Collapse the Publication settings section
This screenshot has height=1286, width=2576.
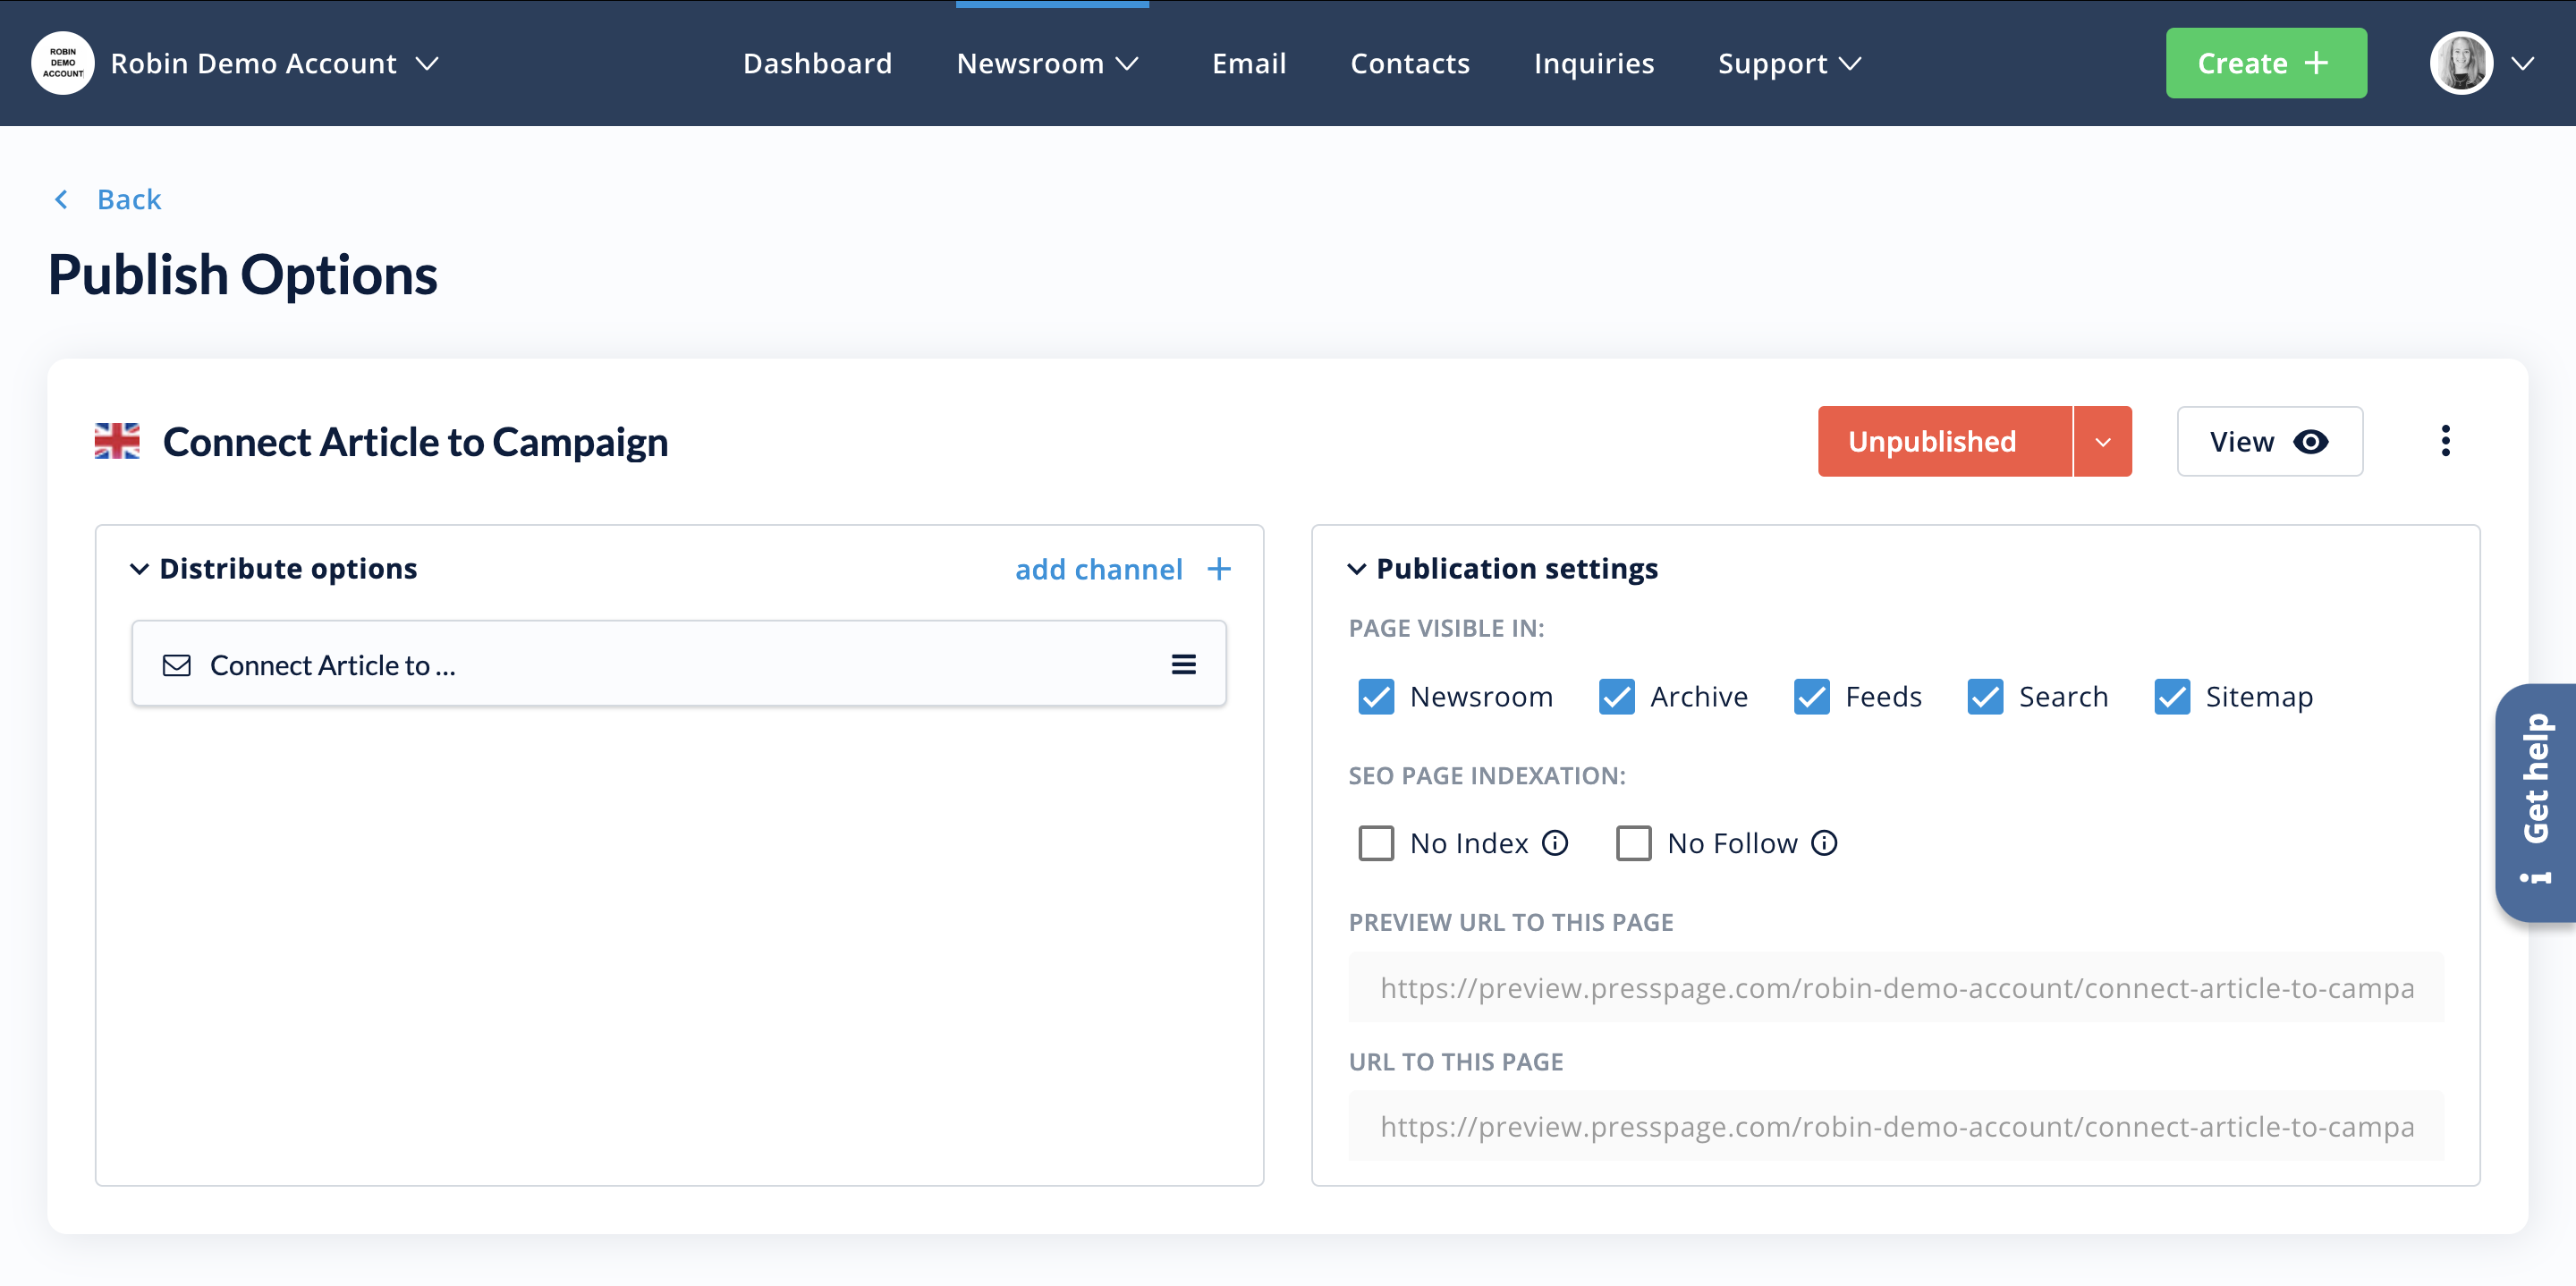pyautogui.click(x=1356, y=569)
